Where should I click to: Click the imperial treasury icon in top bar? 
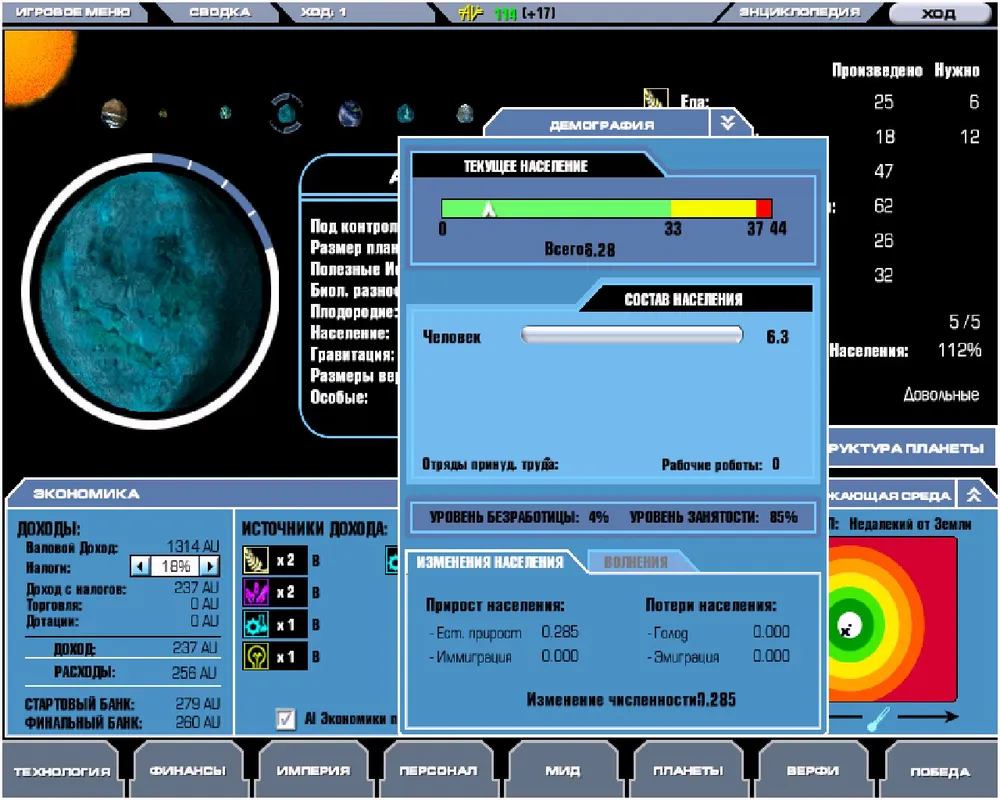(x=470, y=13)
